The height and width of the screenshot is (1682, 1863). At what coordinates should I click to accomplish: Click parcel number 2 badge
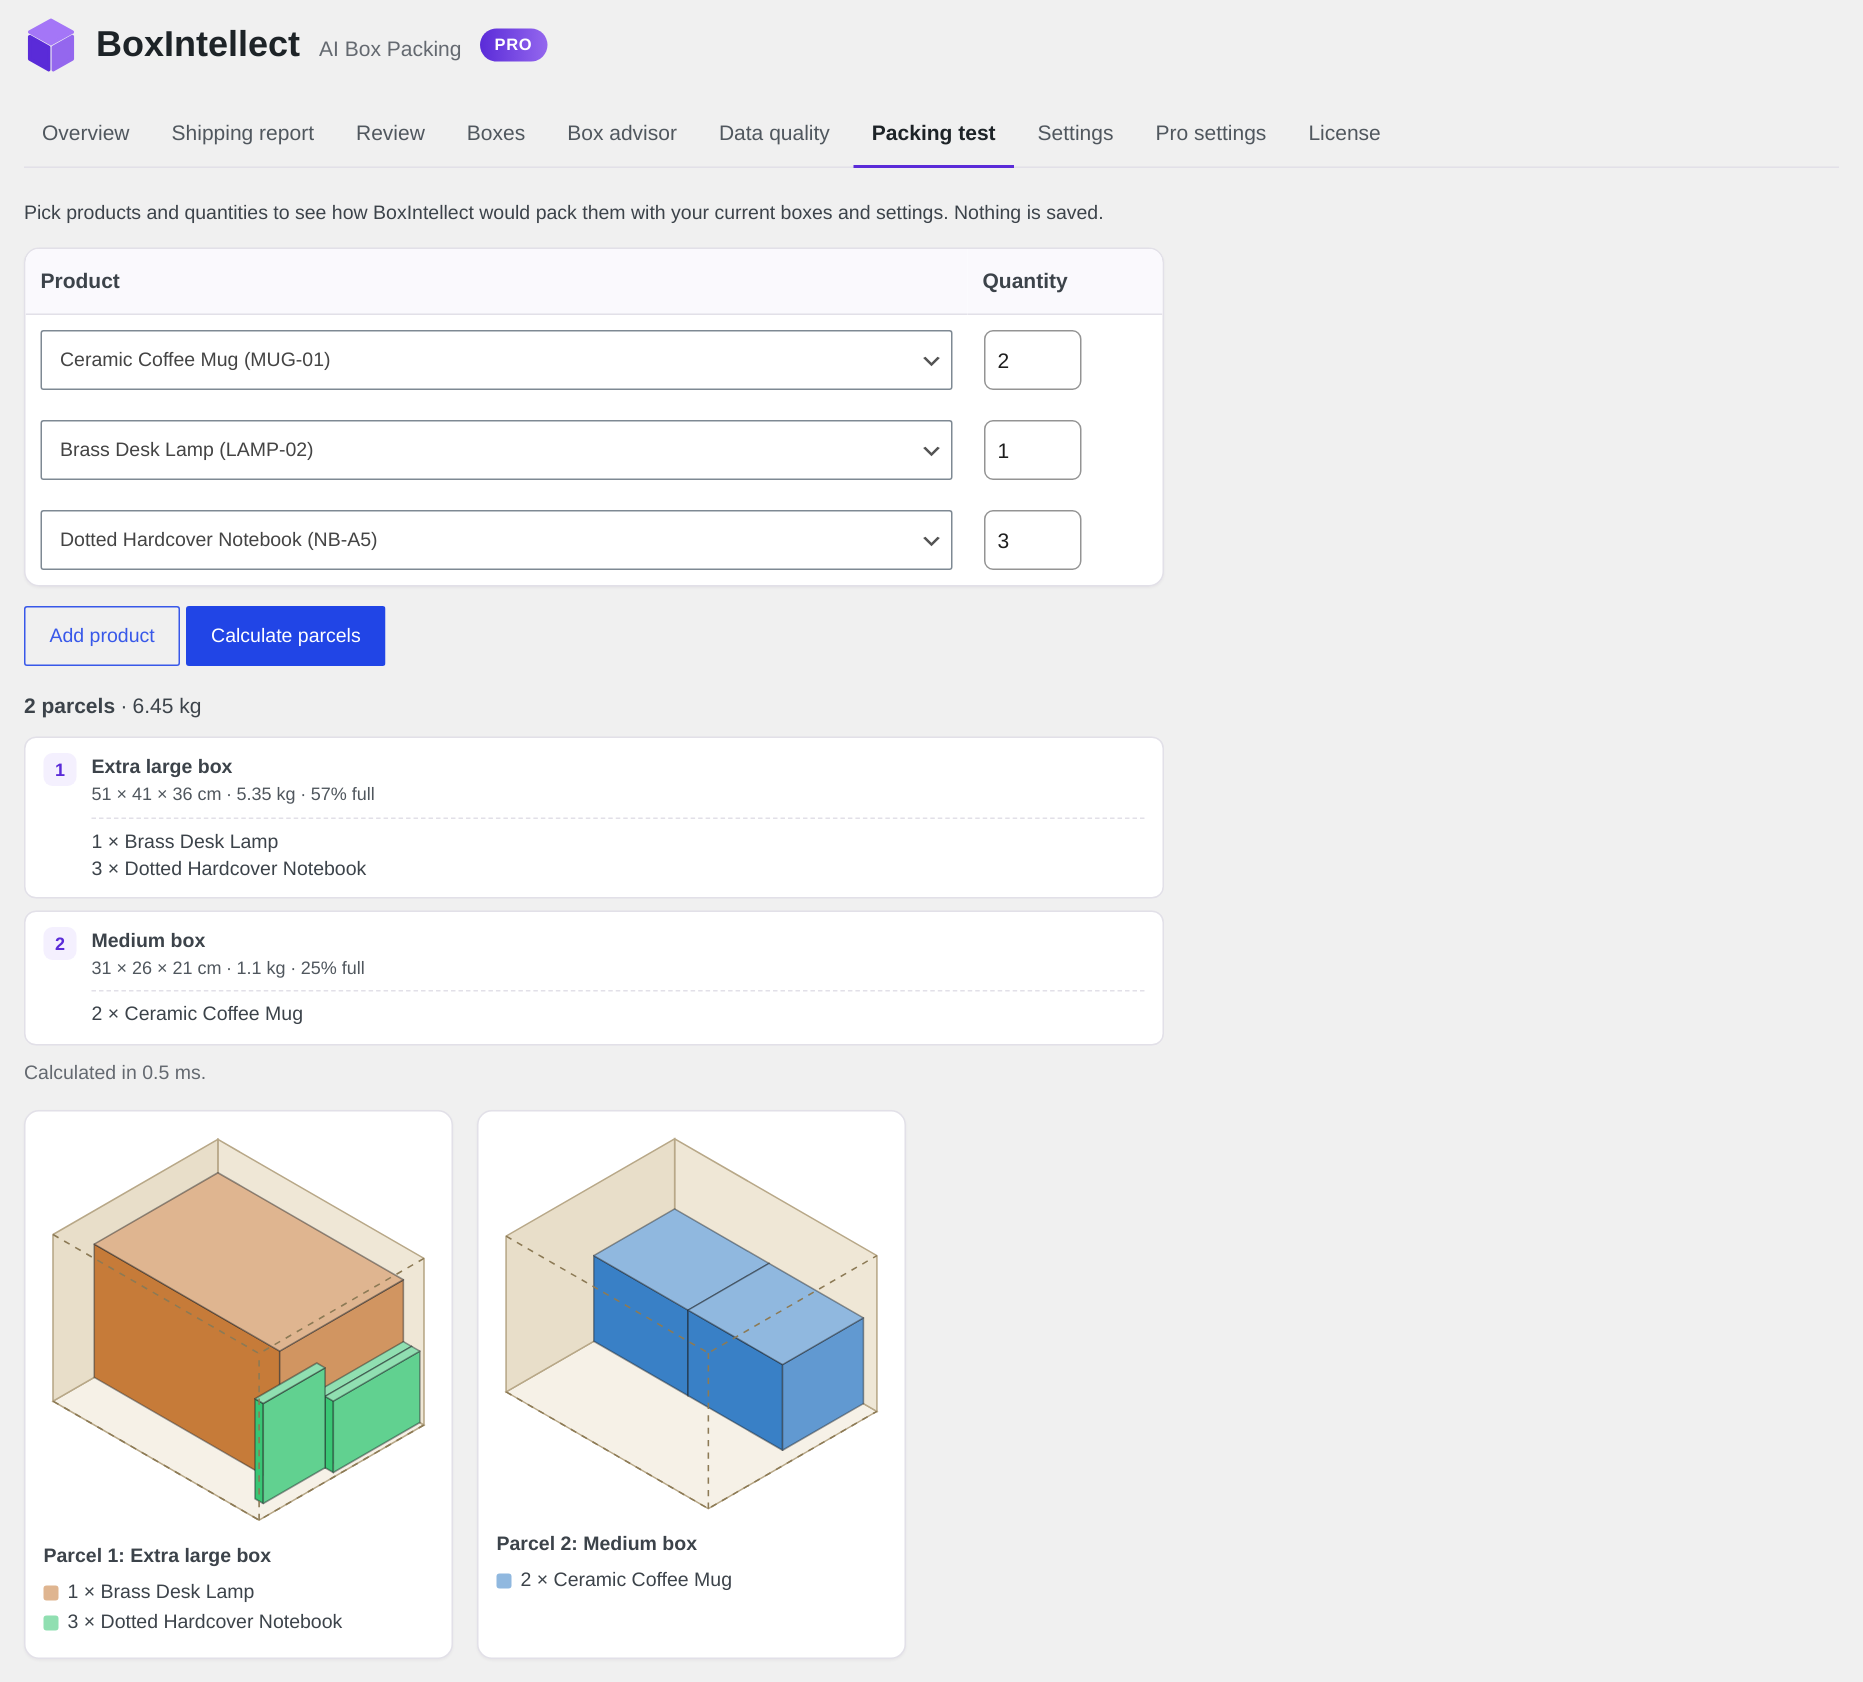pos(60,943)
